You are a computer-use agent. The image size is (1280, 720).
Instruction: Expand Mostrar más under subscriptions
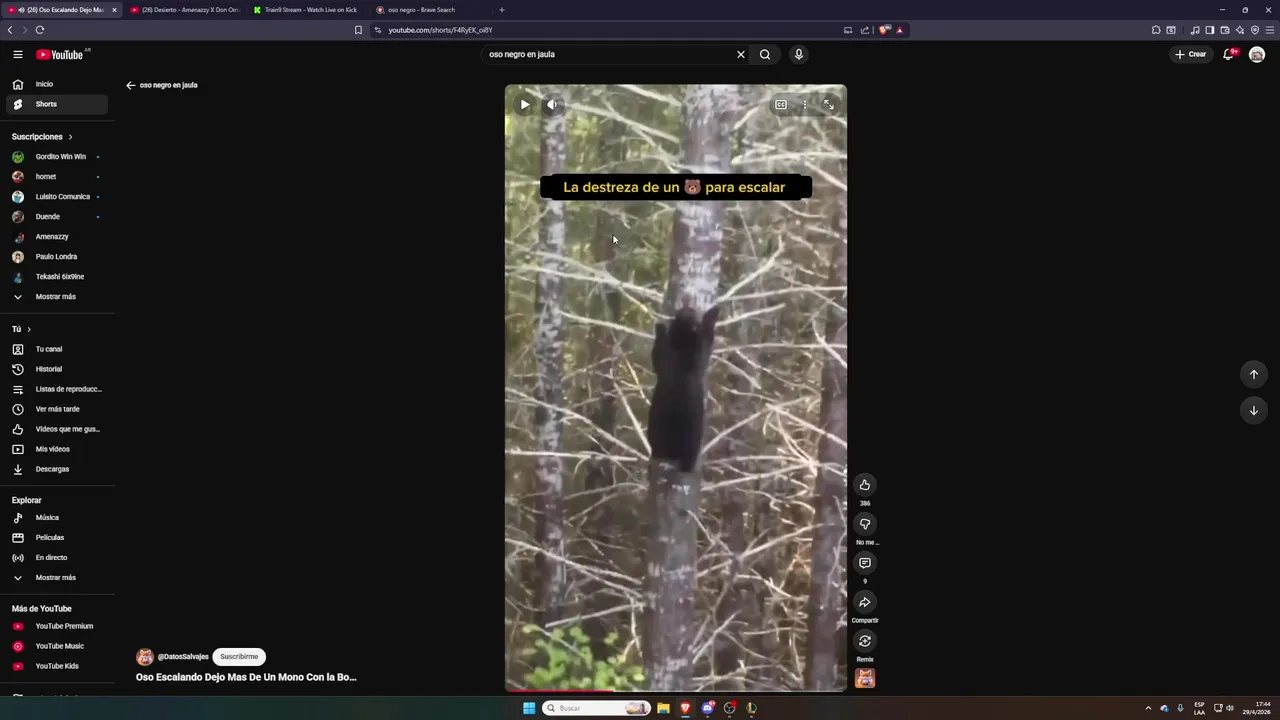point(56,297)
